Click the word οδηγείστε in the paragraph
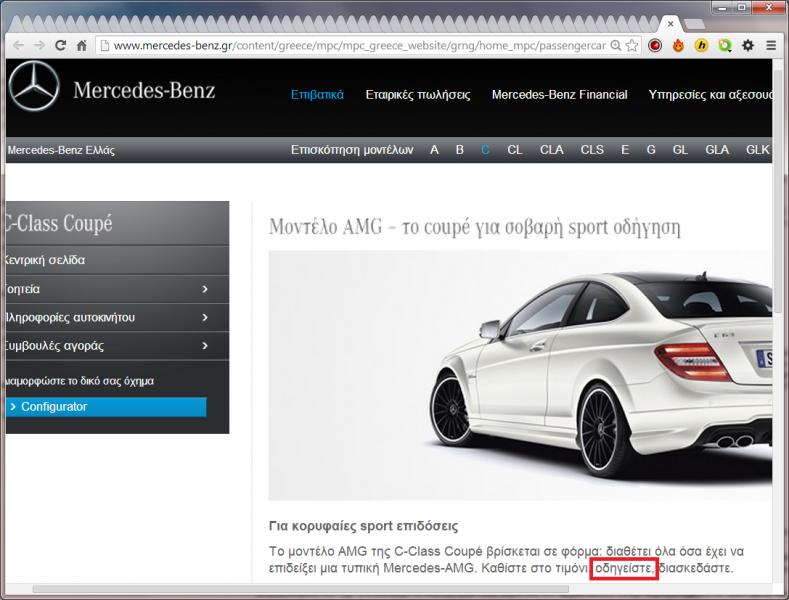This screenshot has width=789, height=600. click(x=623, y=568)
